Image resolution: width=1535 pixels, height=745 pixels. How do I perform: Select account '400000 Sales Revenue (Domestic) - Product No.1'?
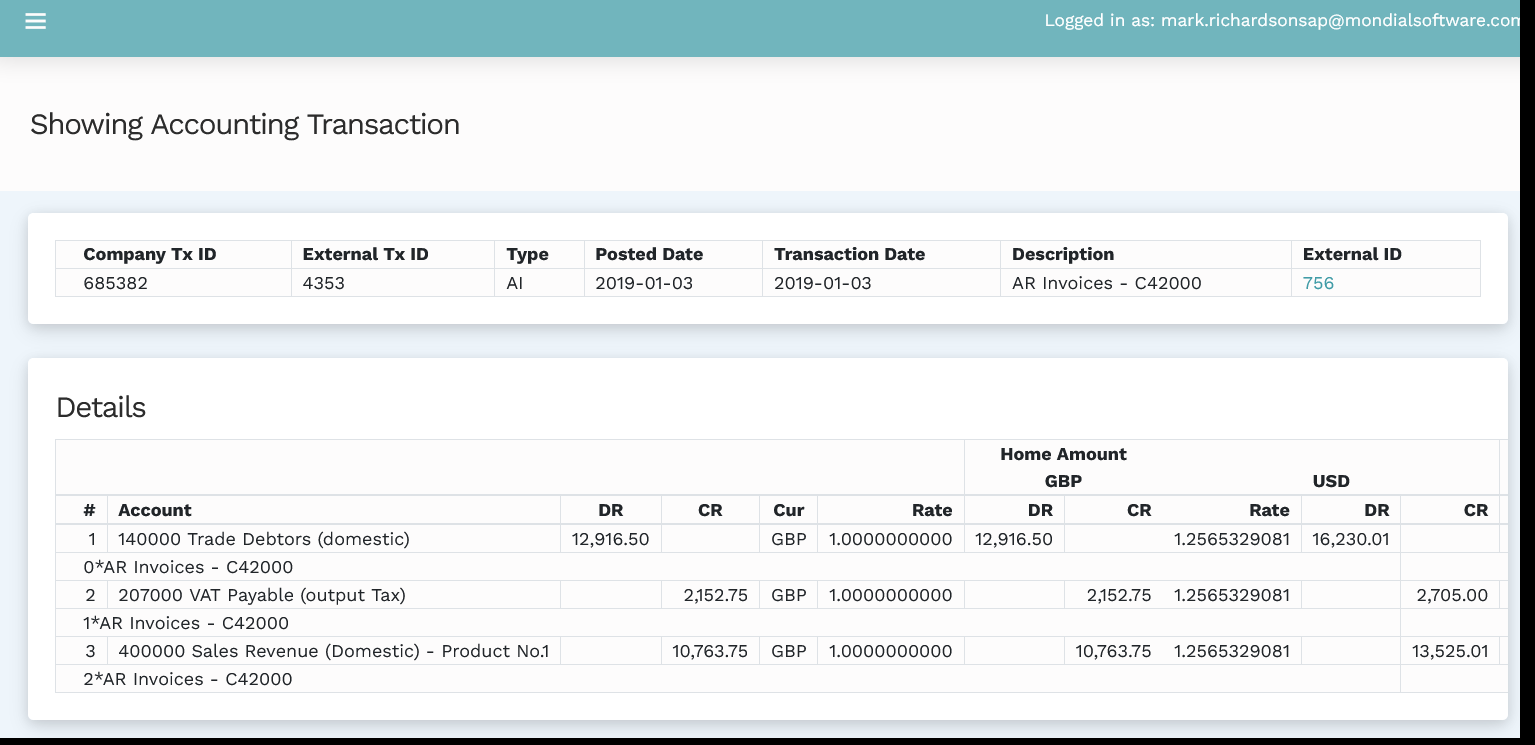click(x=334, y=651)
